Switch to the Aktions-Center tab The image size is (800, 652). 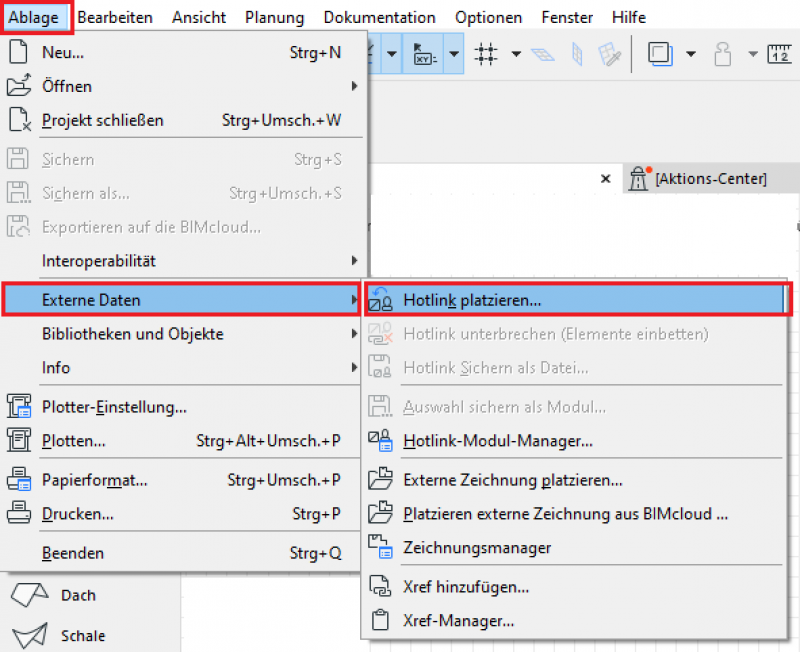710,178
